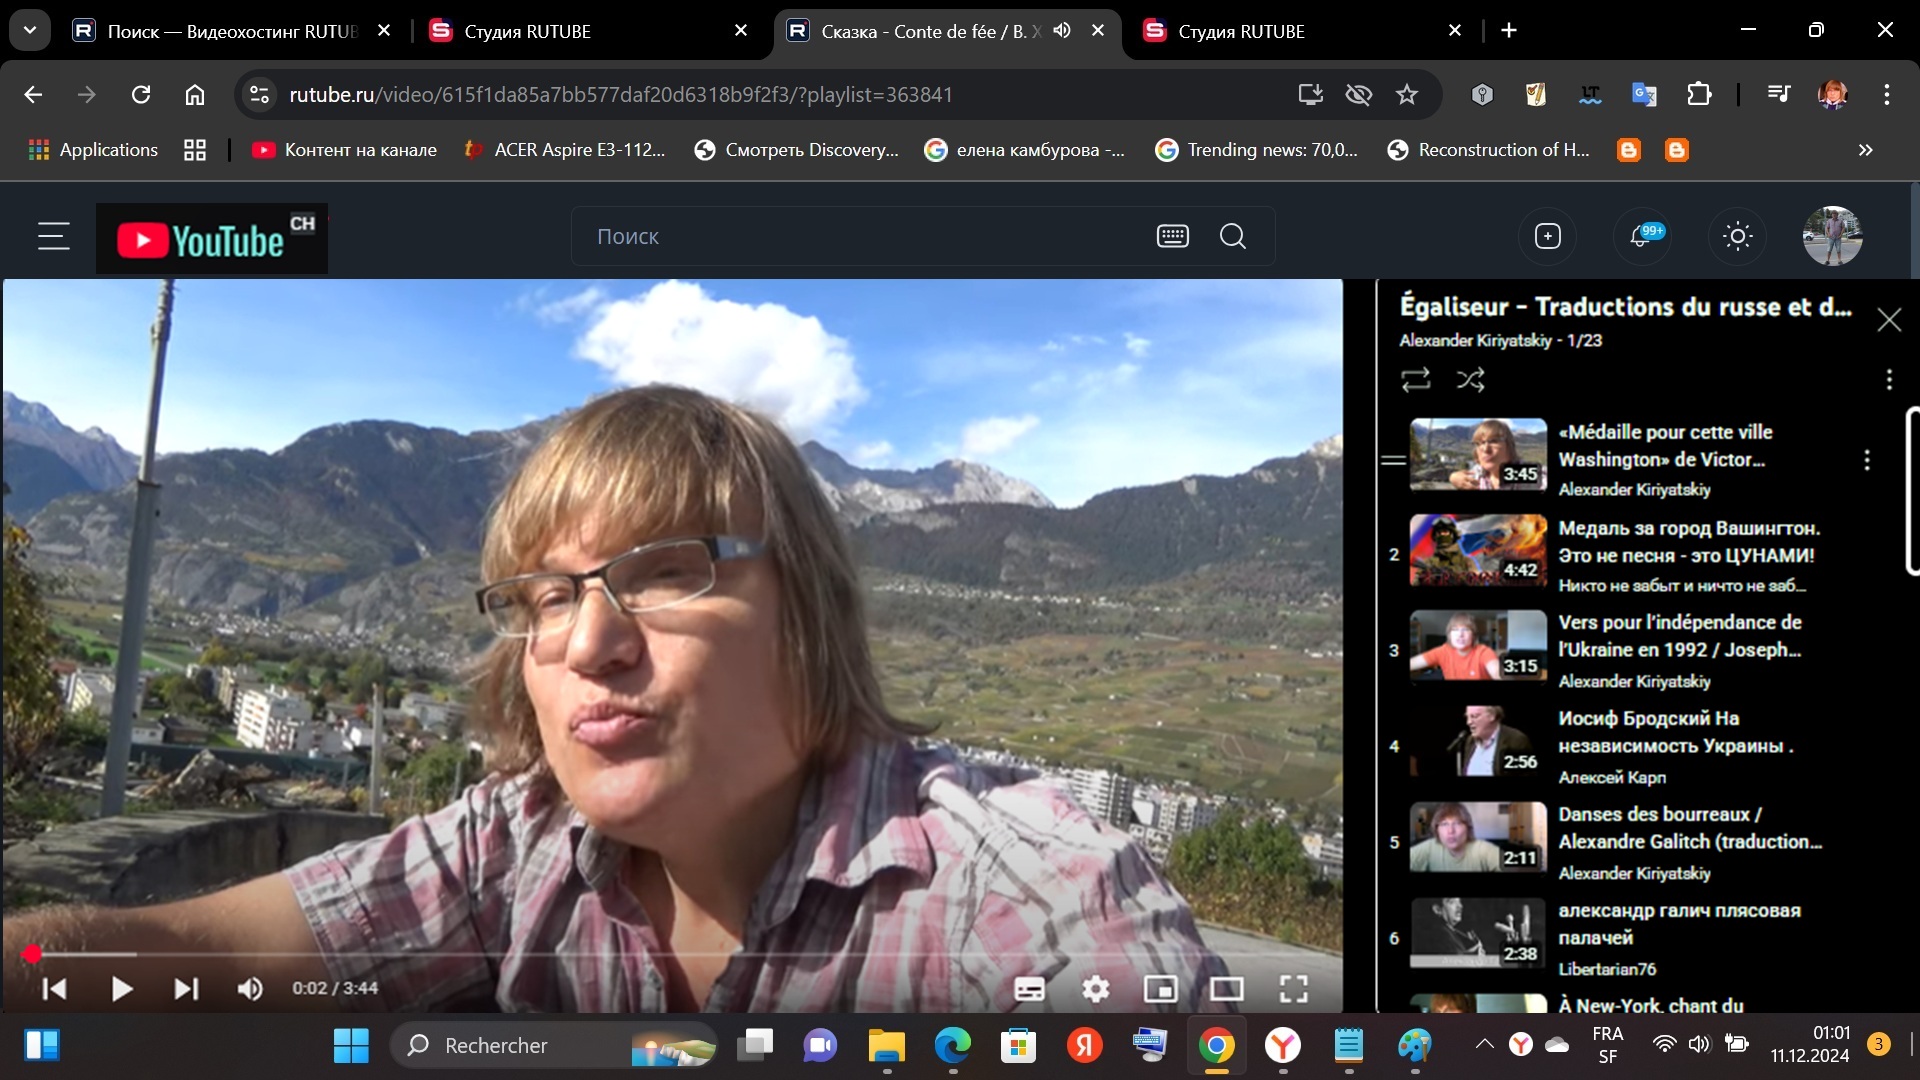The height and width of the screenshot is (1080, 1920).
Task: Open Контент на канале bookmark
Action: point(344,150)
